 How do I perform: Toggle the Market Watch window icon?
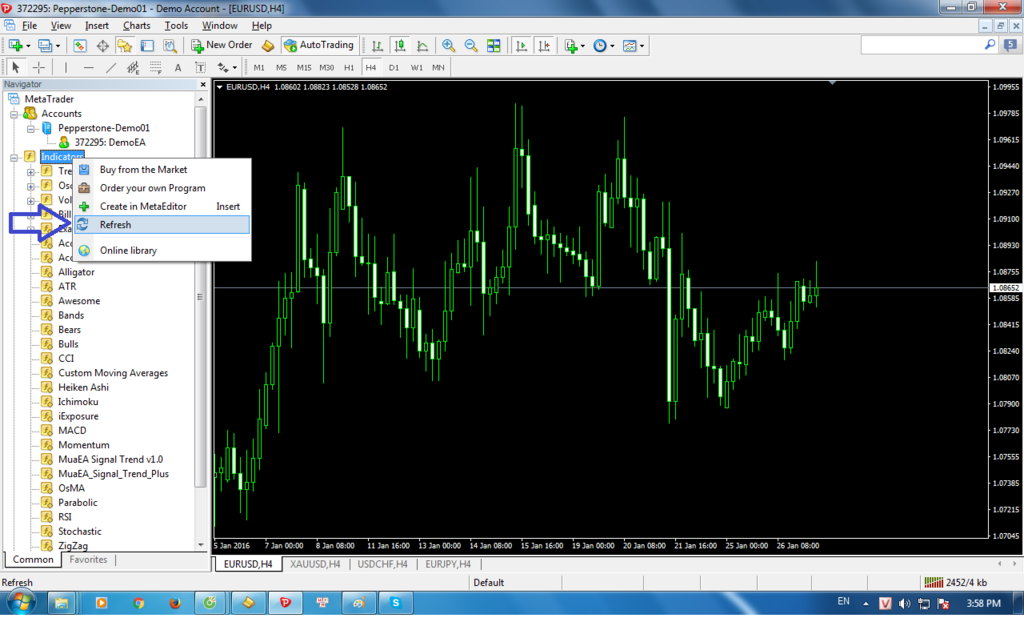pyautogui.click(x=80, y=46)
